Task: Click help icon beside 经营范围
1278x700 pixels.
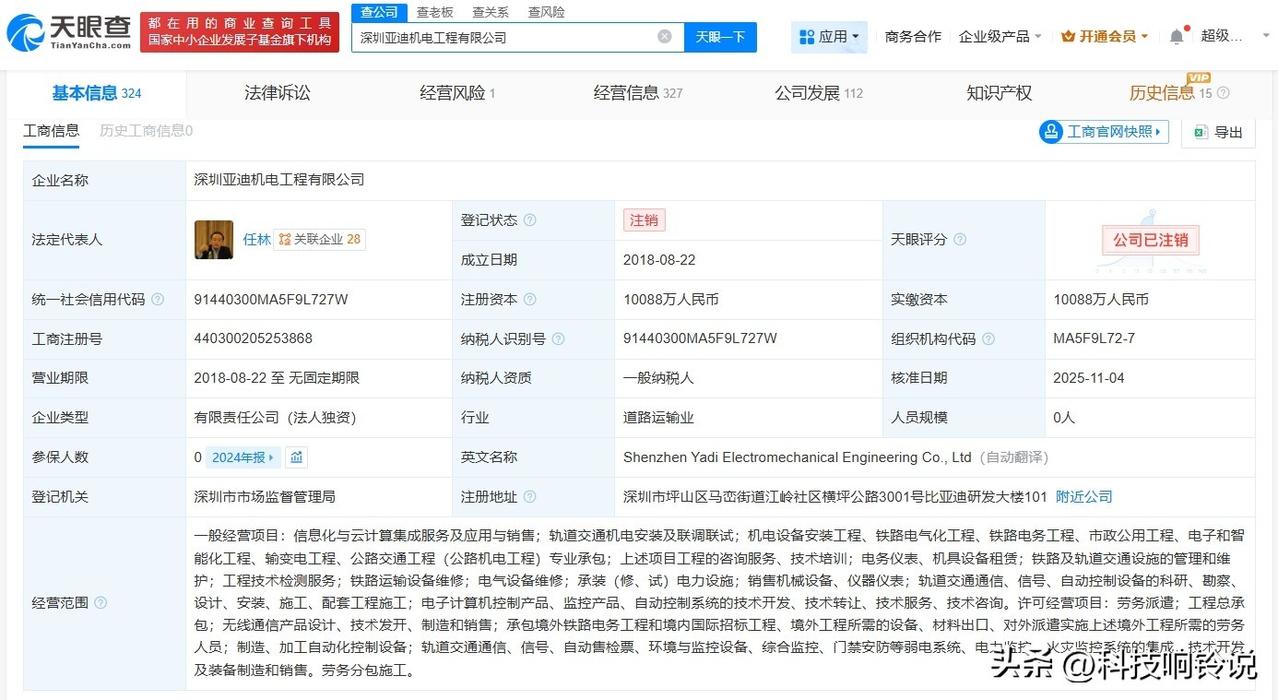Action: [100, 603]
